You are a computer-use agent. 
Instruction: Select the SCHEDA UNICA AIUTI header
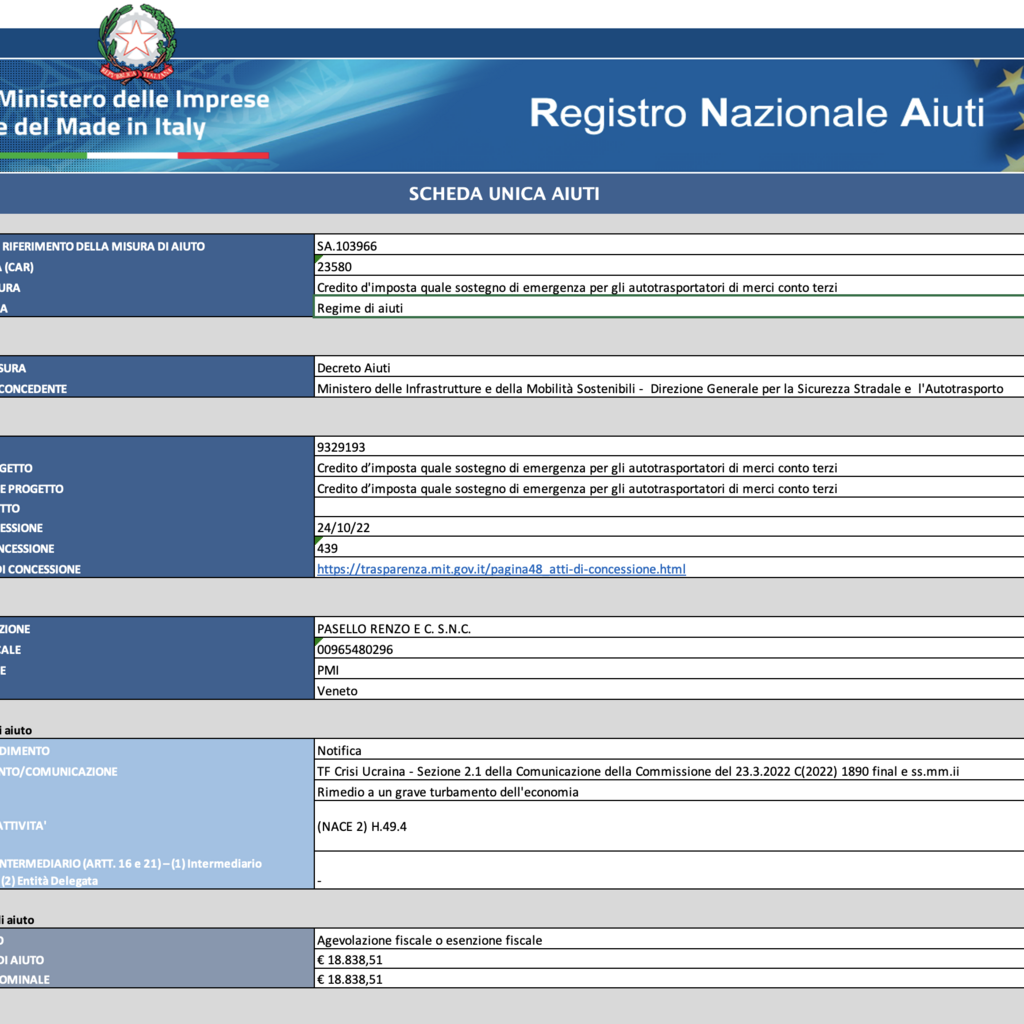504,194
